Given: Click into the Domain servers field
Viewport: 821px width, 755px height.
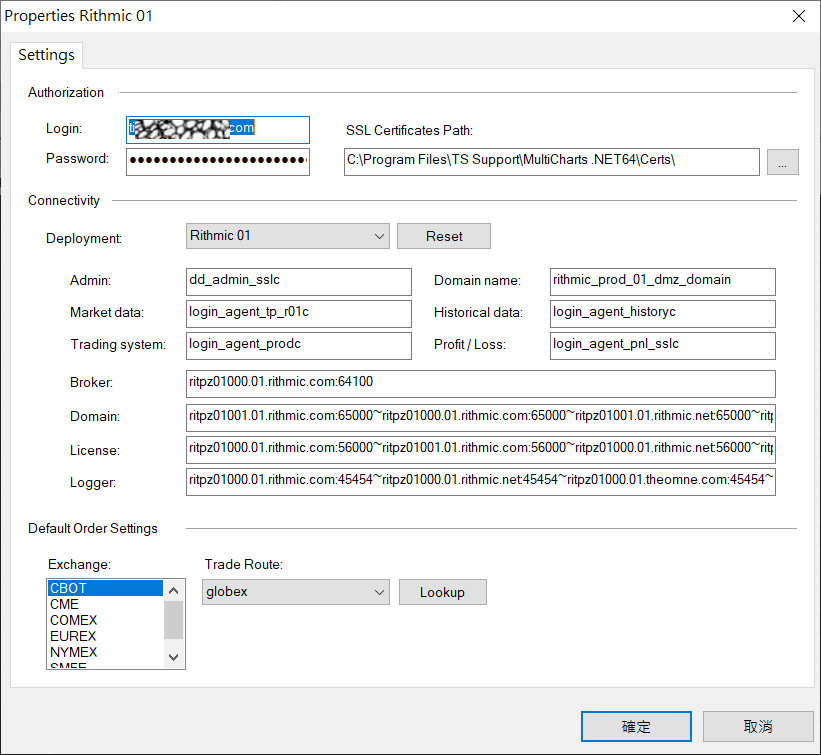Looking at the screenshot, I should tap(481, 417).
